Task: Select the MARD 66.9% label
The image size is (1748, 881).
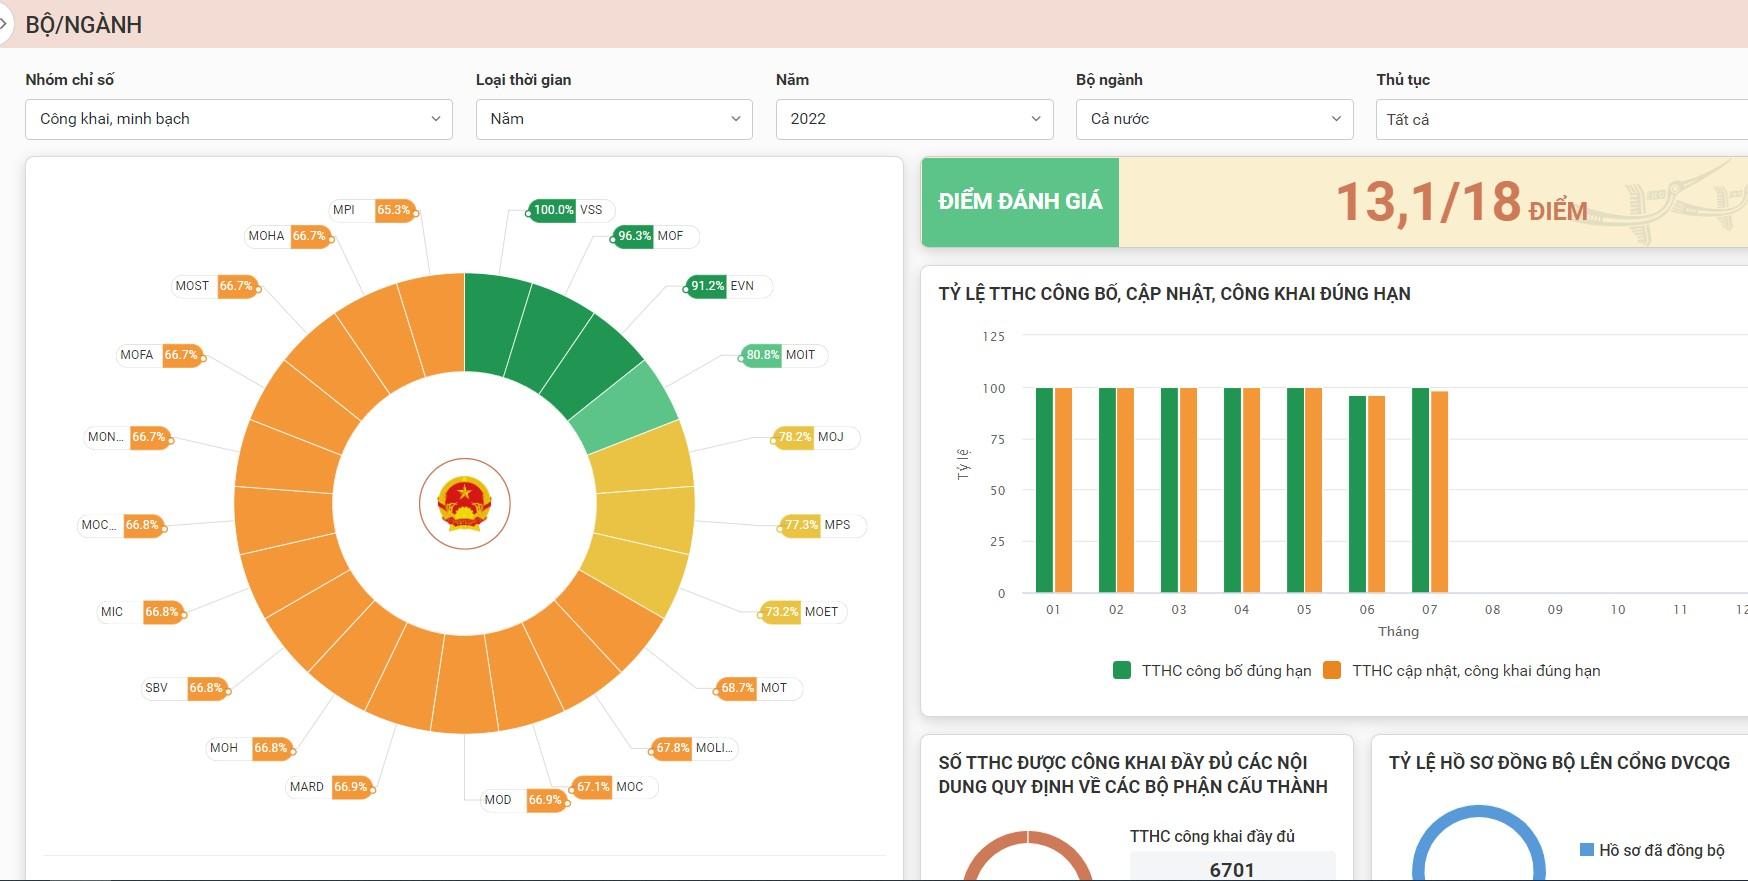Action: (x=329, y=787)
